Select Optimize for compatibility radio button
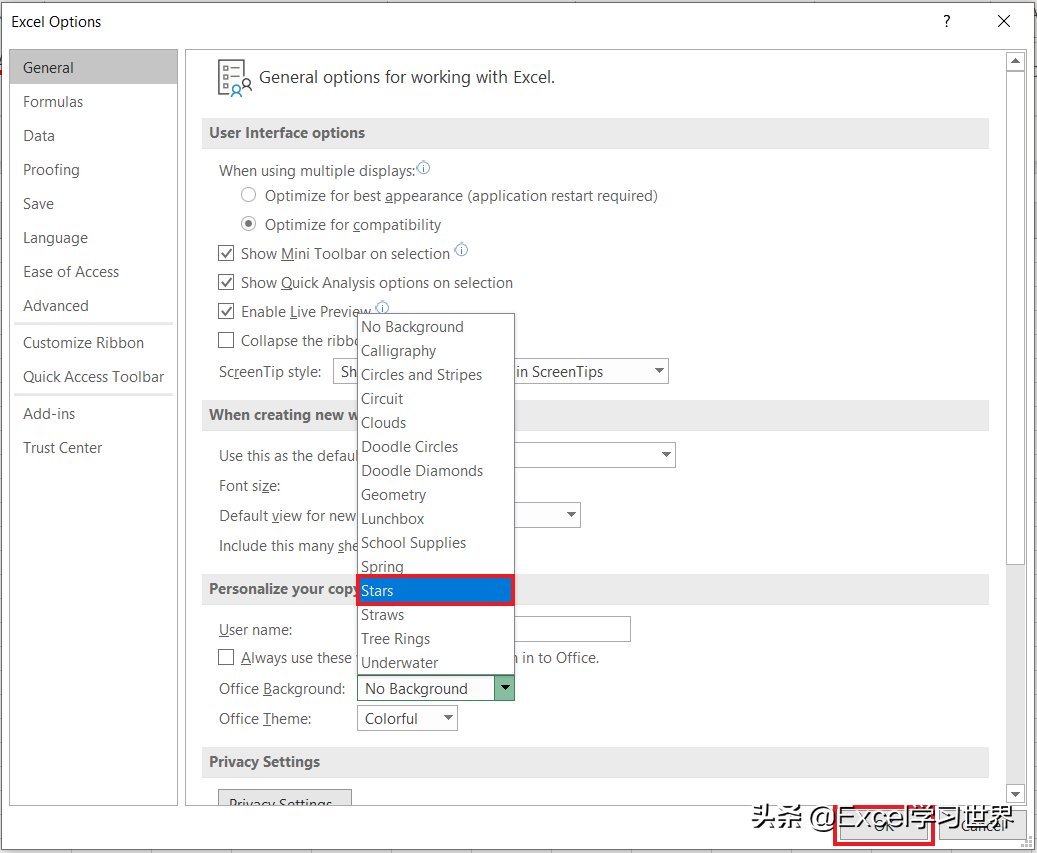 point(249,224)
